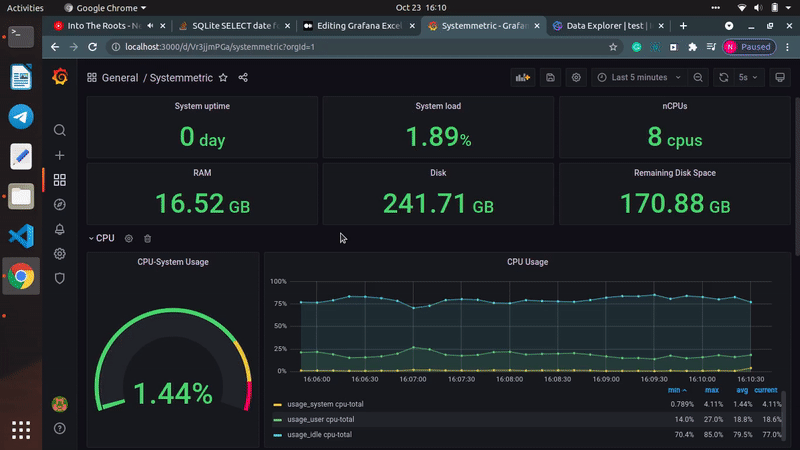Open Visual Studio Code from the dock
Image resolution: width=800 pixels, height=450 pixels.
(21, 236)
